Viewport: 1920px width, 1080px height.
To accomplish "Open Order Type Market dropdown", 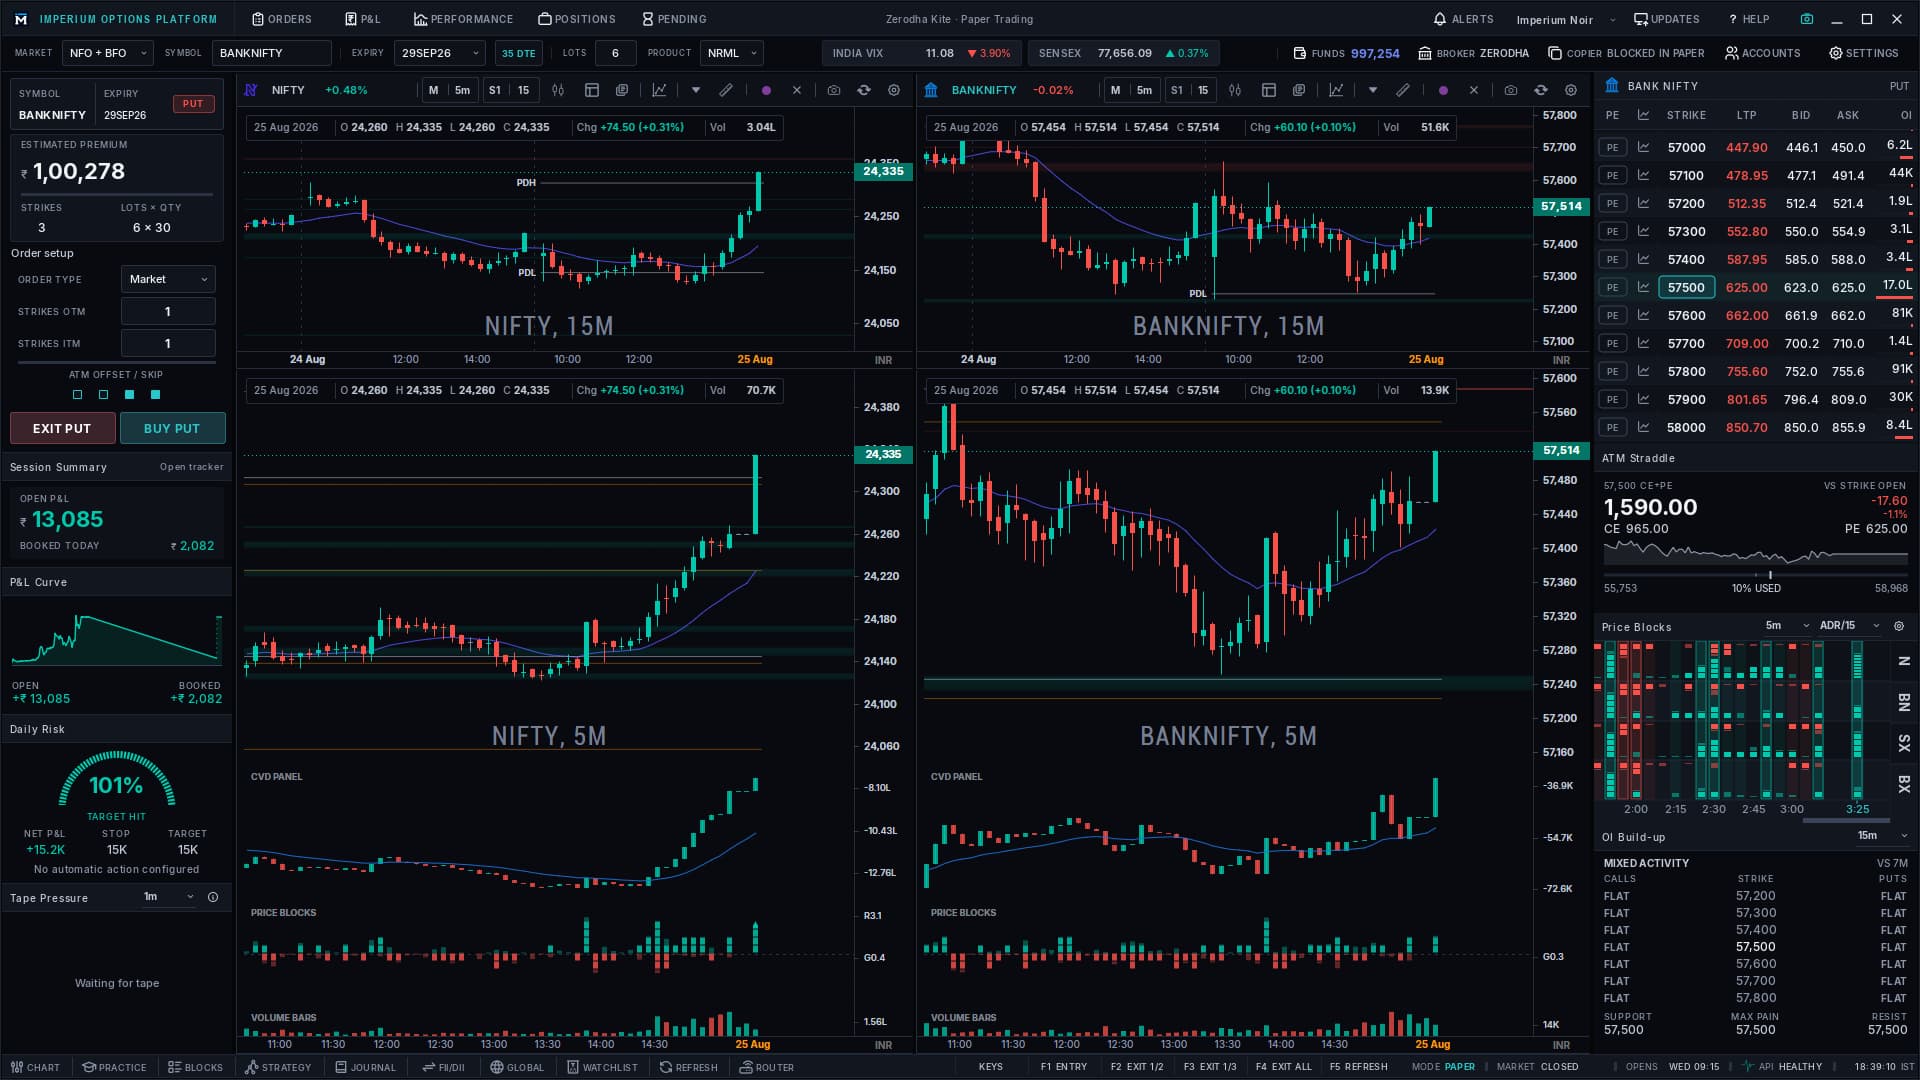I will 168,280.
